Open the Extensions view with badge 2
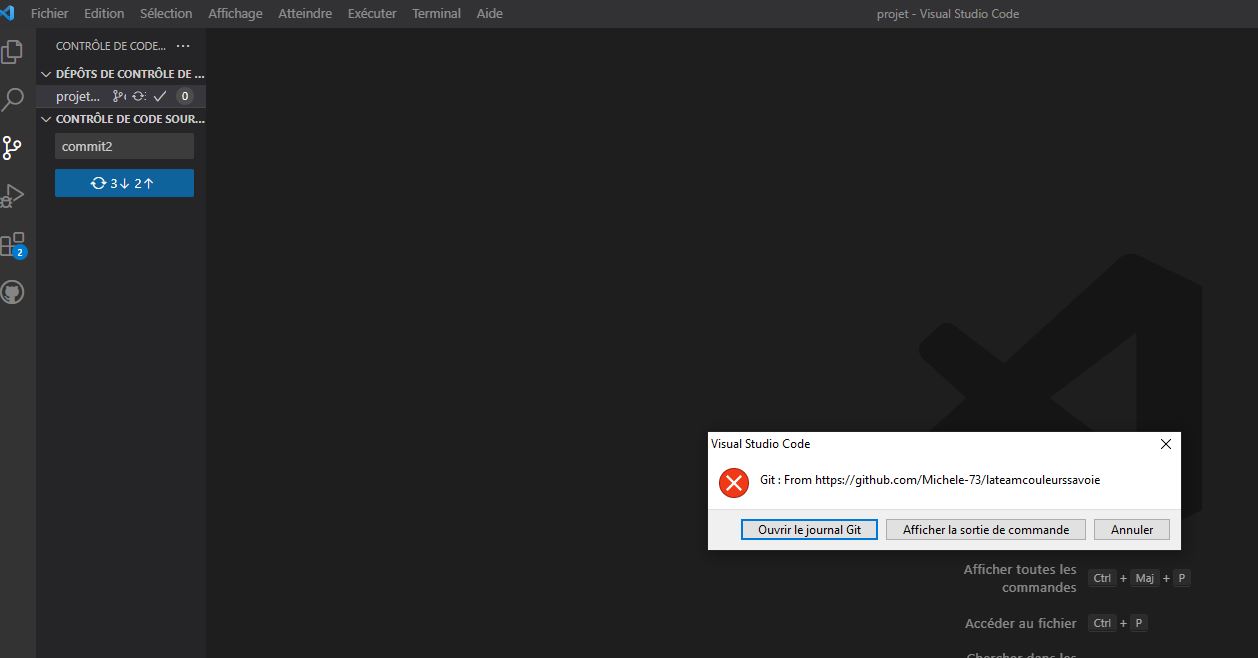The height and width of the screenshot is (658, 1258). pos(13,244)
